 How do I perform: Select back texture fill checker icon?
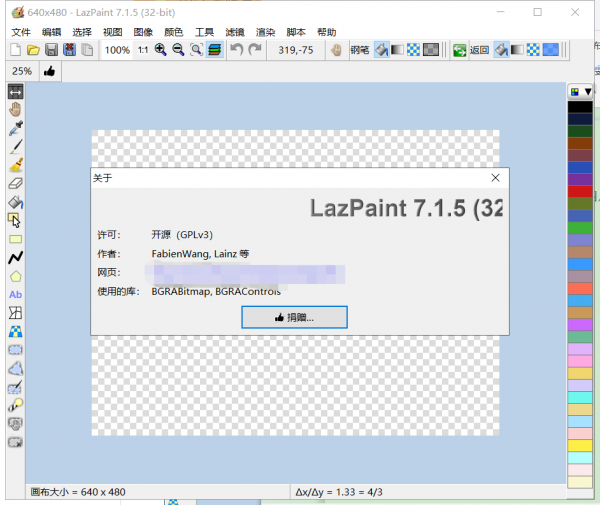click(533, 50)
